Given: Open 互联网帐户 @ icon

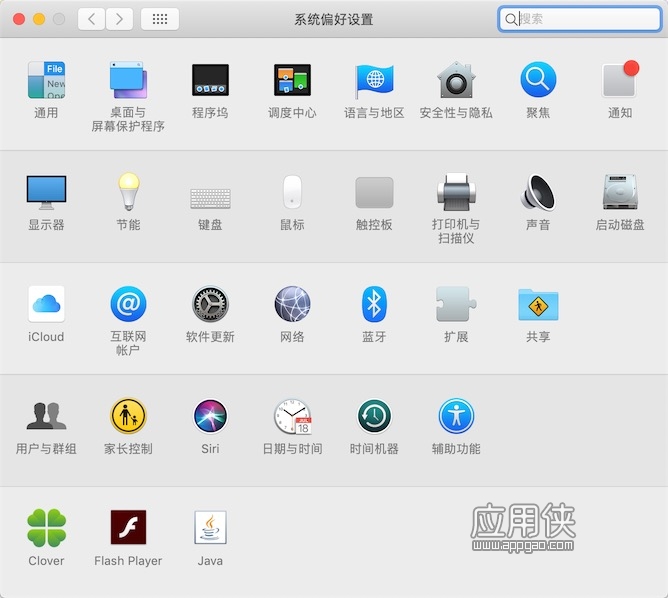Looking at the screenshot, I should click(128, 304).
